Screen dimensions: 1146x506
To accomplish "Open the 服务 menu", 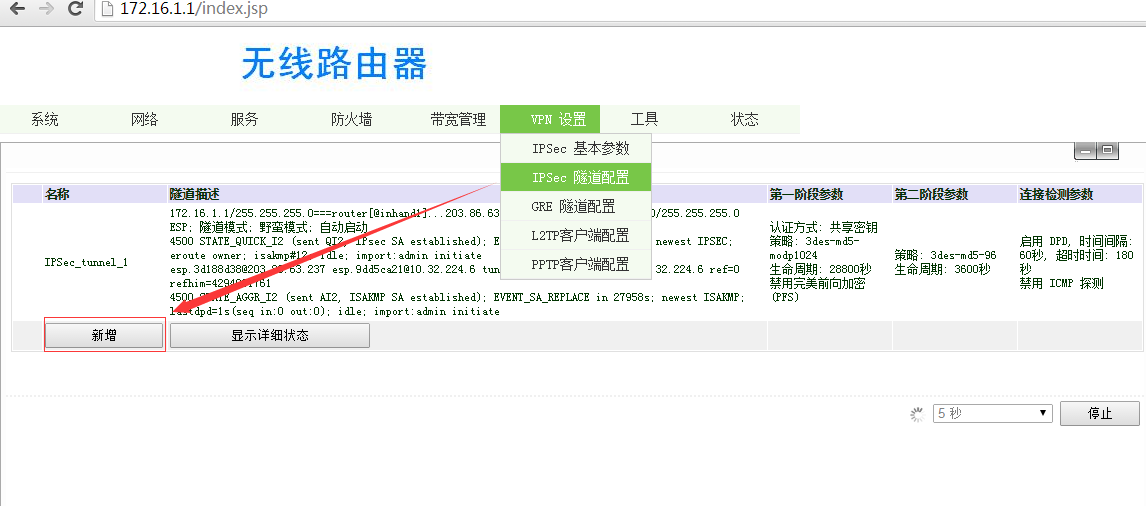I will click(x=245, y=119).
